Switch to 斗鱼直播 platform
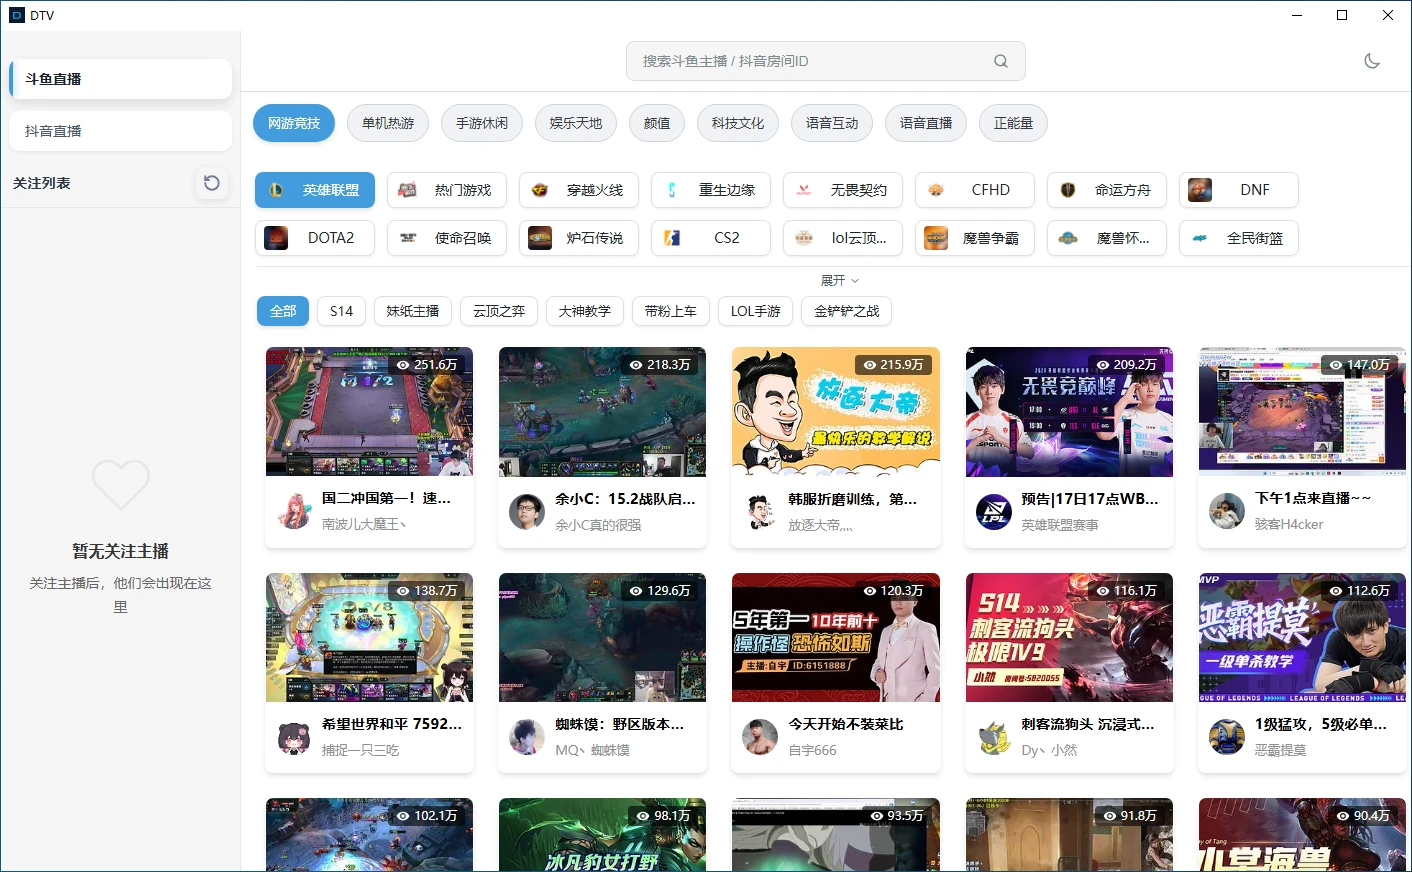This screenshot has height=872, width=1412. (x=120, y=79)
